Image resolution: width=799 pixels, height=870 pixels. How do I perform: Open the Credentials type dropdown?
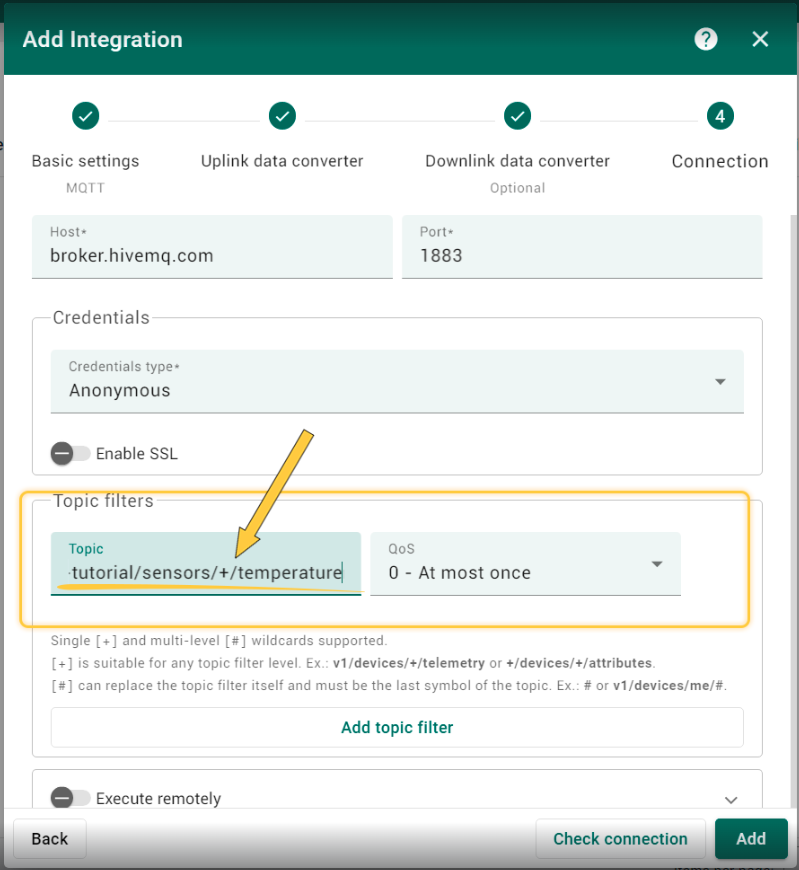397,381
